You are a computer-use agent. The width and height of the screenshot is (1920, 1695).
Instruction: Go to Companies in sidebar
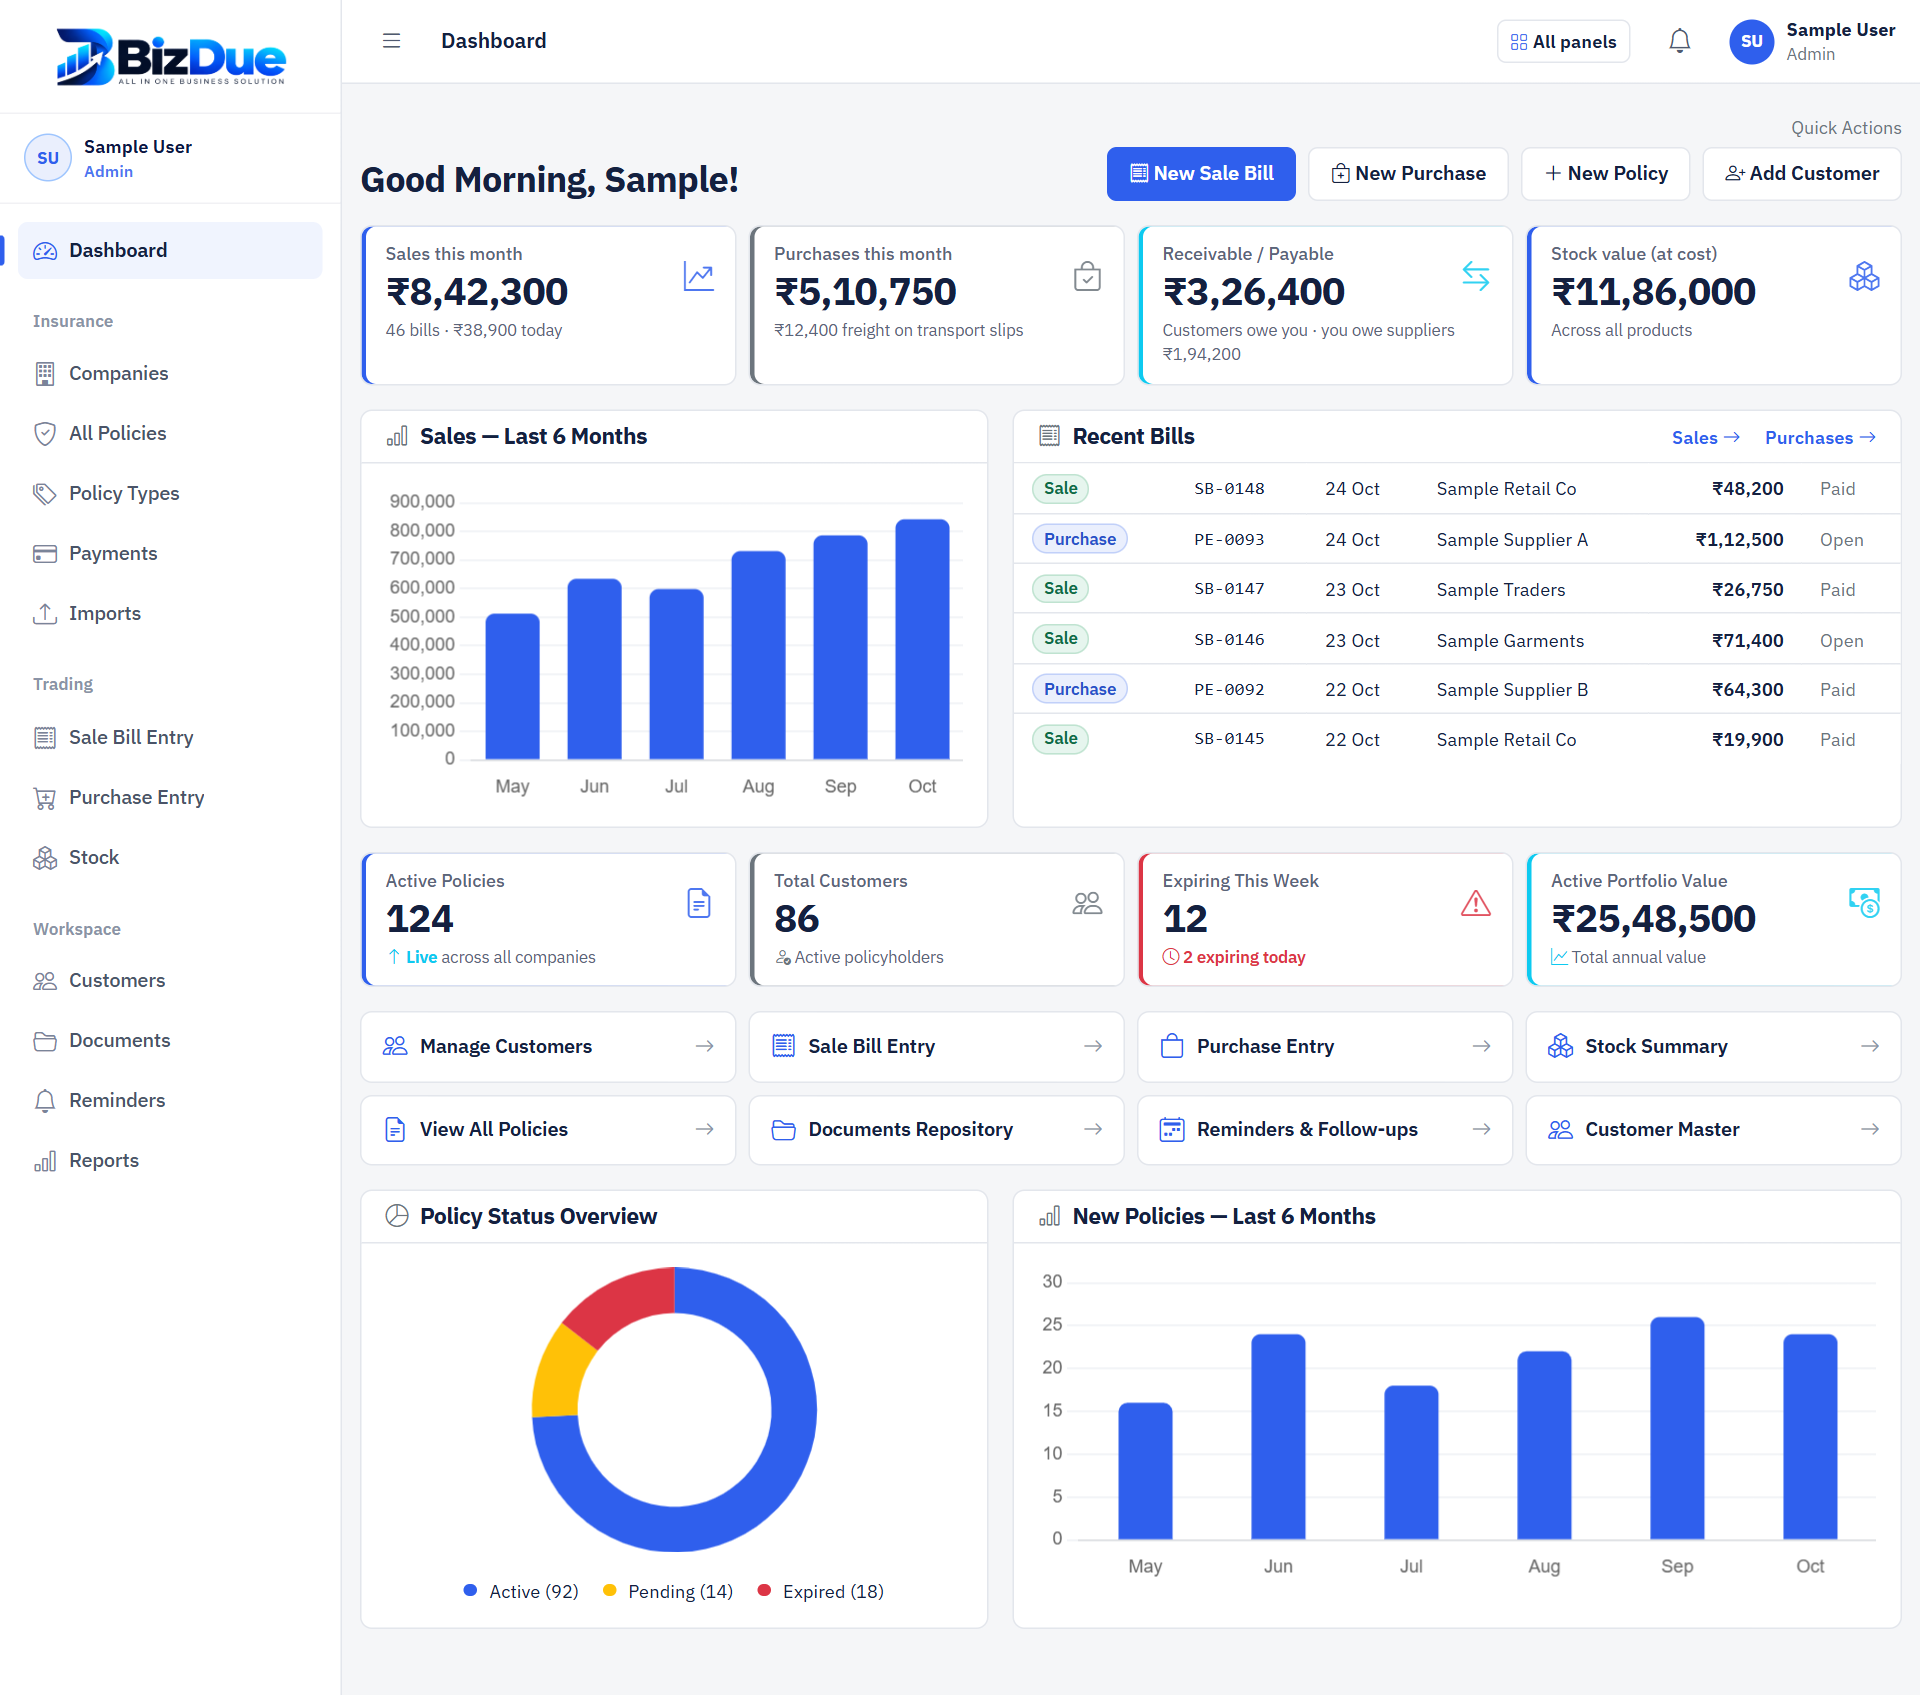(x=170, y=373)
